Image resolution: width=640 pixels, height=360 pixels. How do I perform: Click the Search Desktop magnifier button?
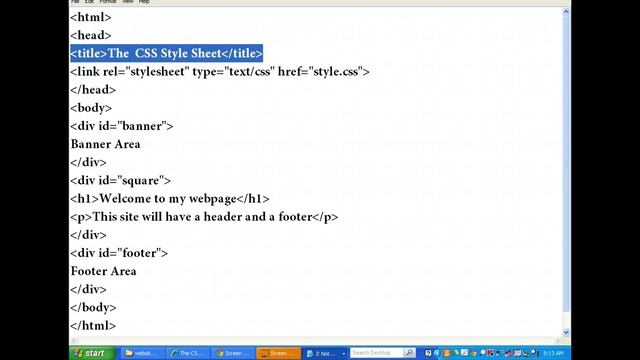pos(409,353)
